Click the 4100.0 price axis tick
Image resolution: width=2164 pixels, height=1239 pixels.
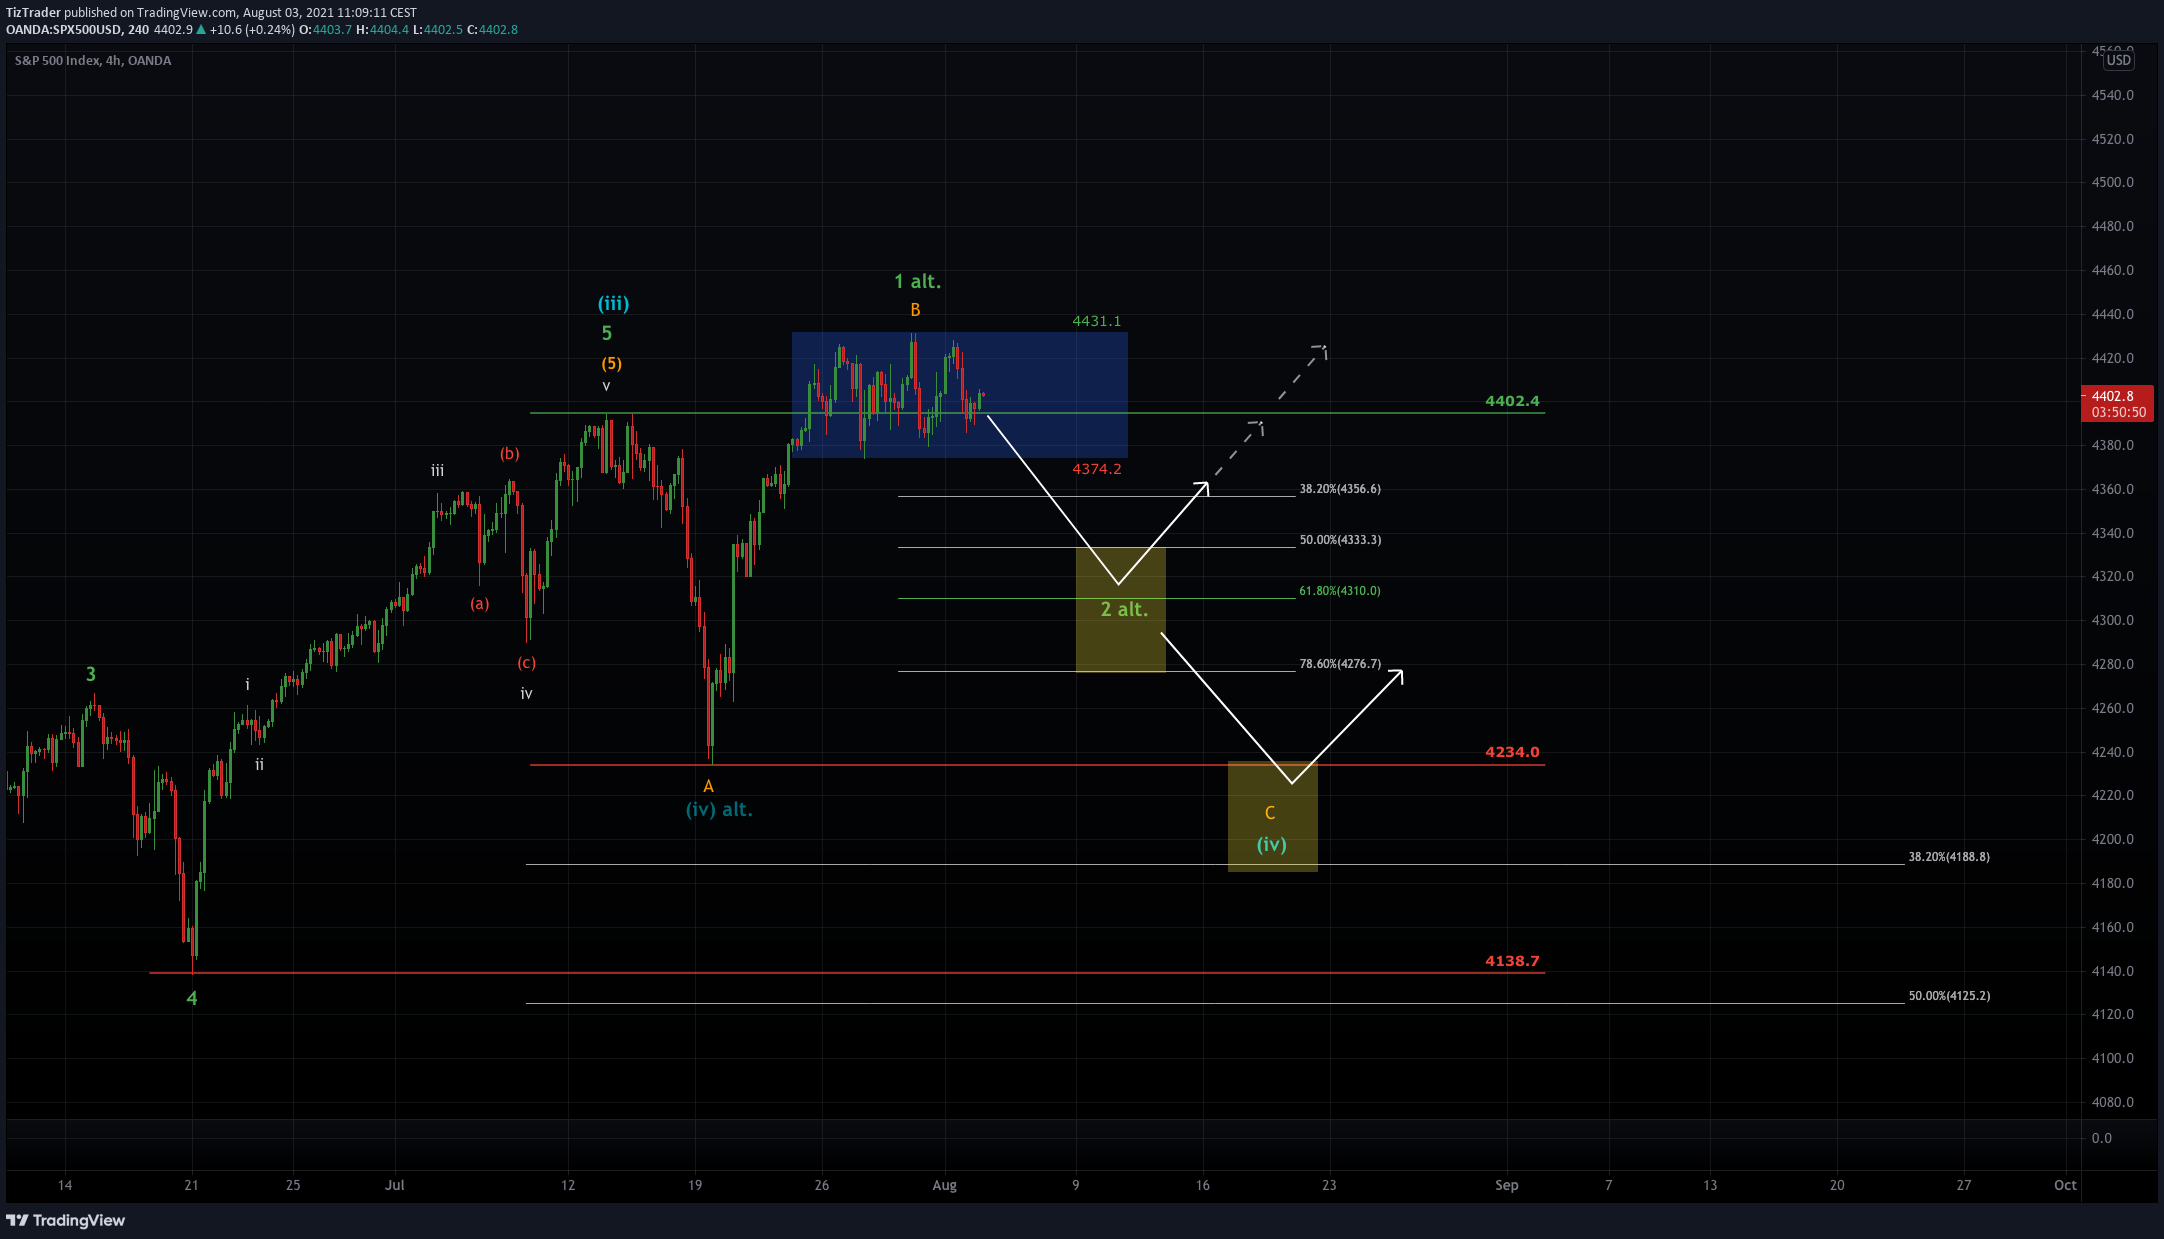click(2112, 1058)
